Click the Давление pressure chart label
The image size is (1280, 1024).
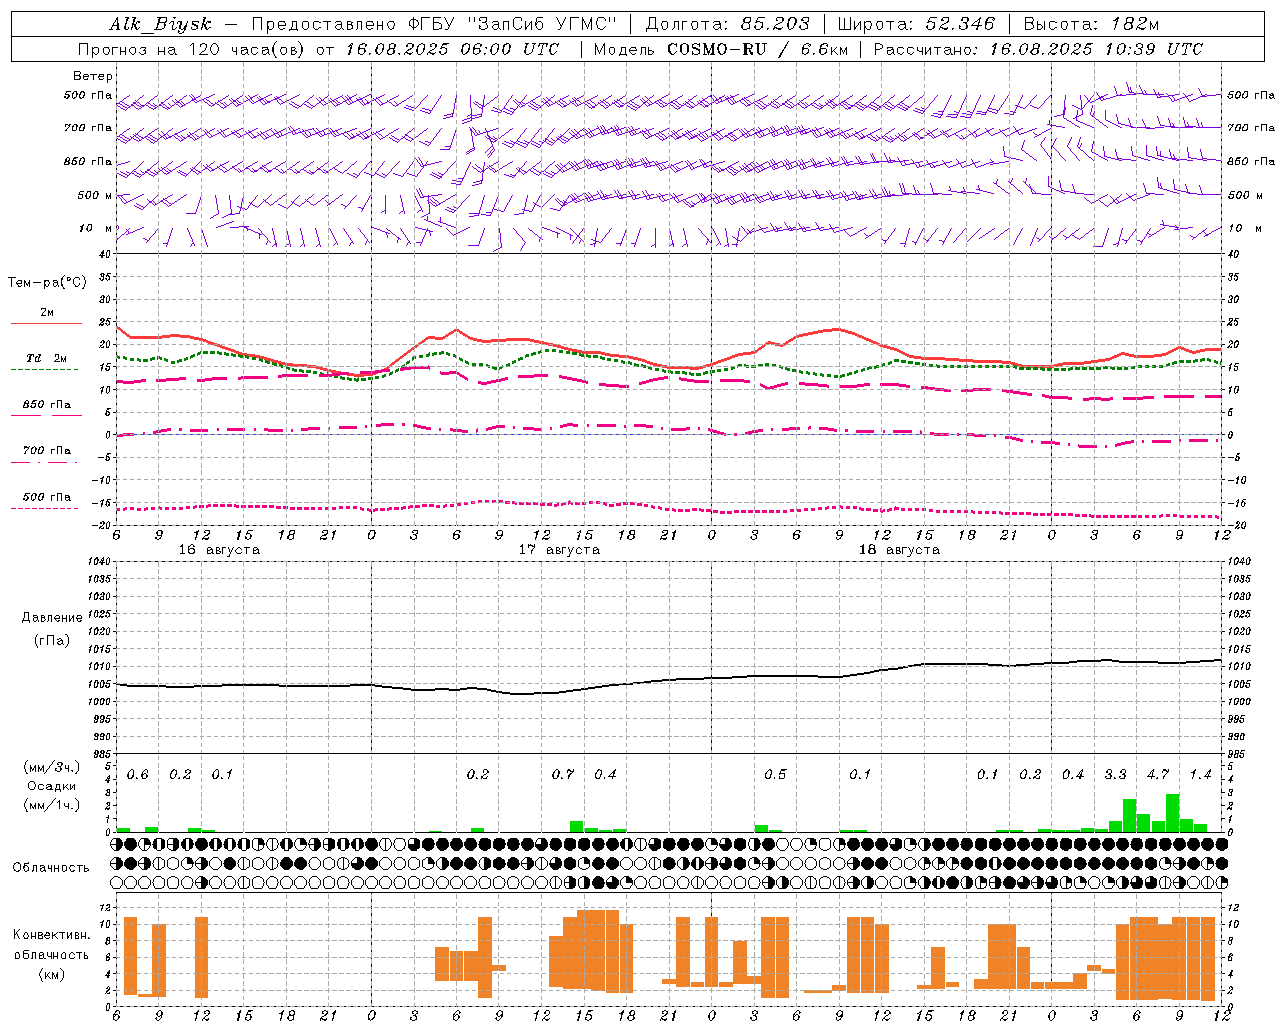(52, 618)
